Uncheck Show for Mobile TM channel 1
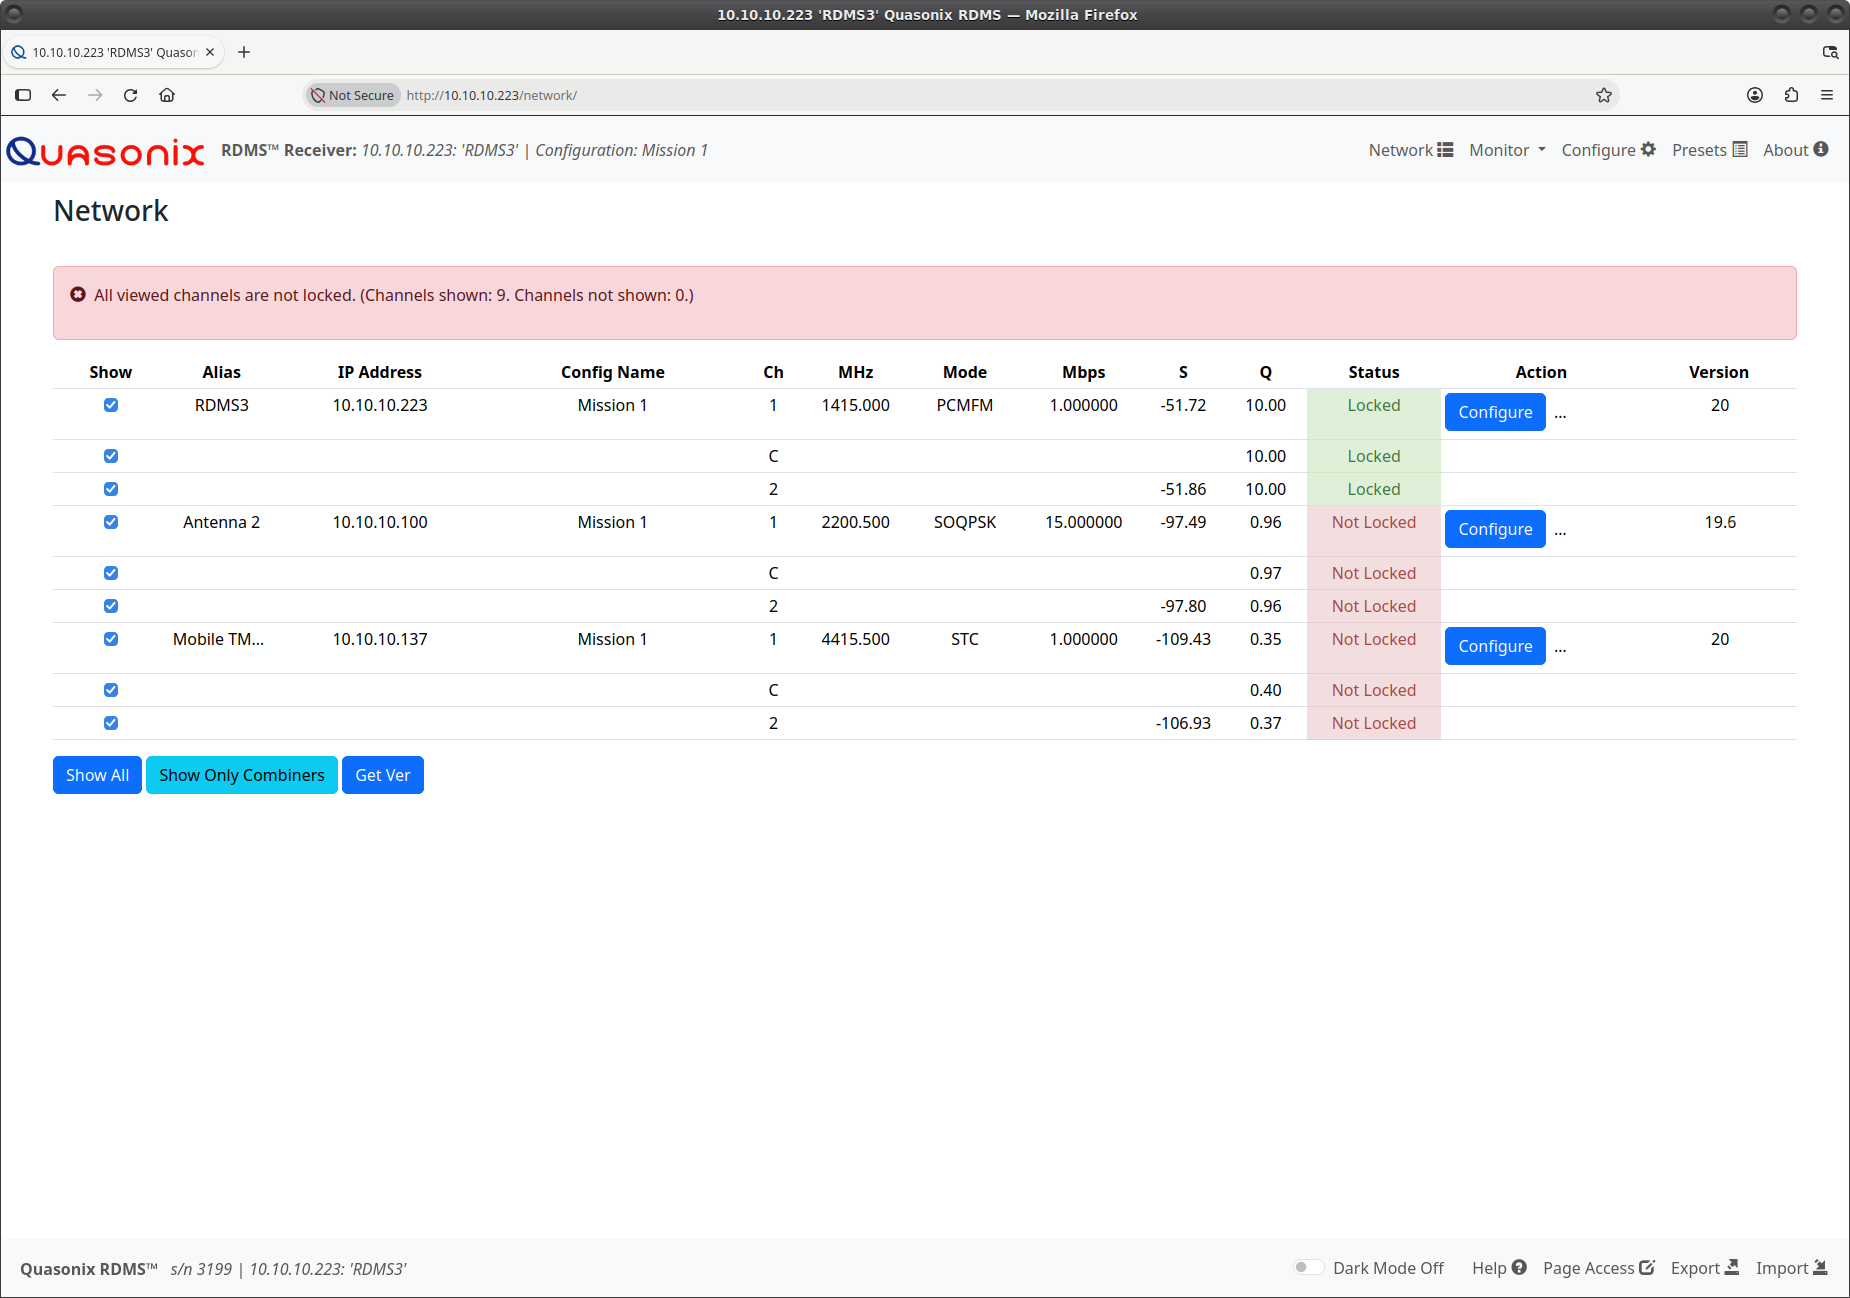Viewport: 1850px width, 1298px height. pyautogui.click(x=111, y=639)
